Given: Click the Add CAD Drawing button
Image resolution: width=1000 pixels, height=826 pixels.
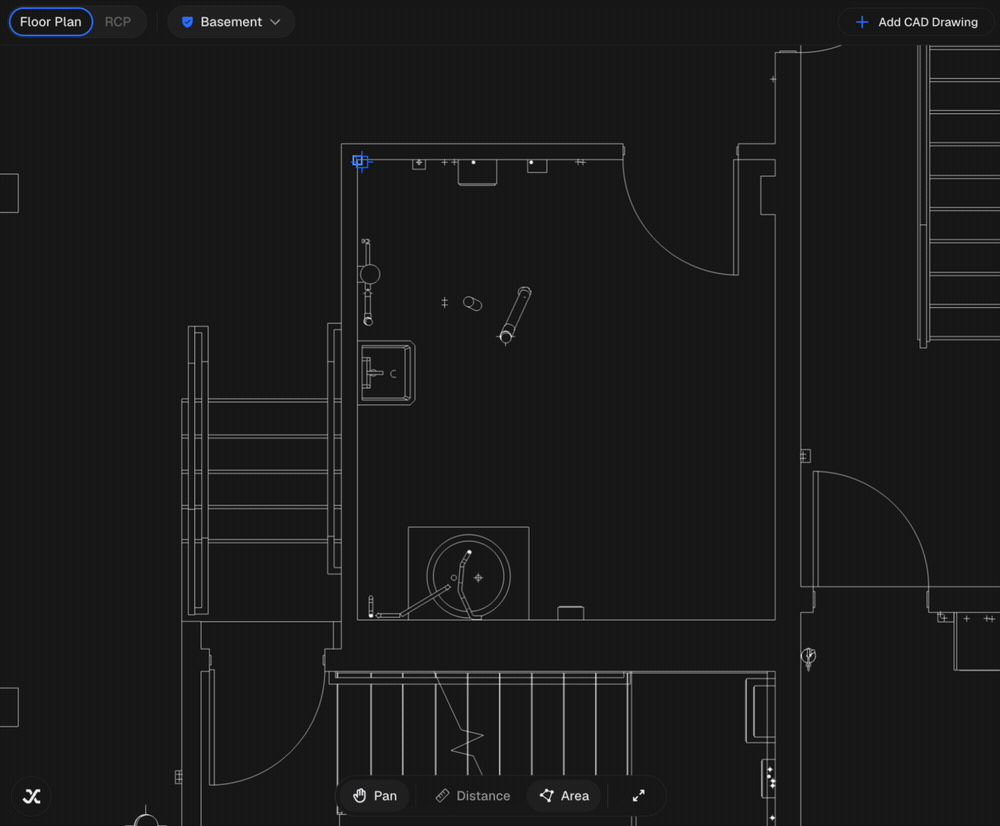Looking at the screenshot, I should tap(916, 22).
